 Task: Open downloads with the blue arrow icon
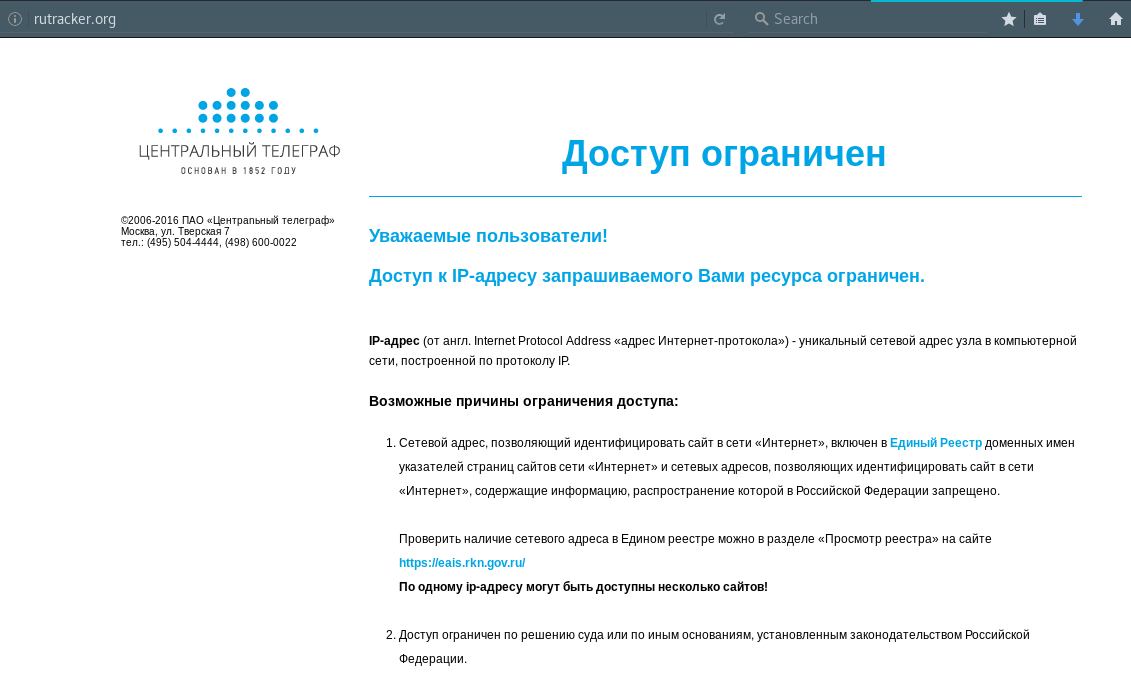pos(1078,19)
